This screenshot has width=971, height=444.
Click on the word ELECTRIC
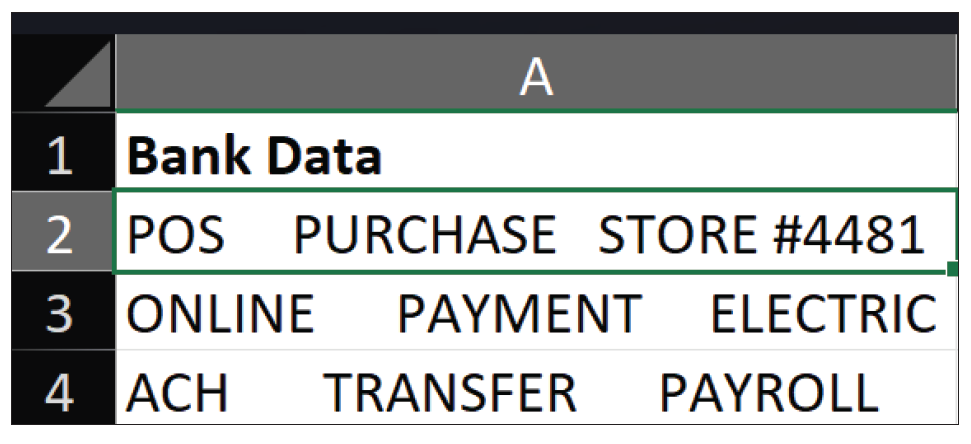point(823,315)
